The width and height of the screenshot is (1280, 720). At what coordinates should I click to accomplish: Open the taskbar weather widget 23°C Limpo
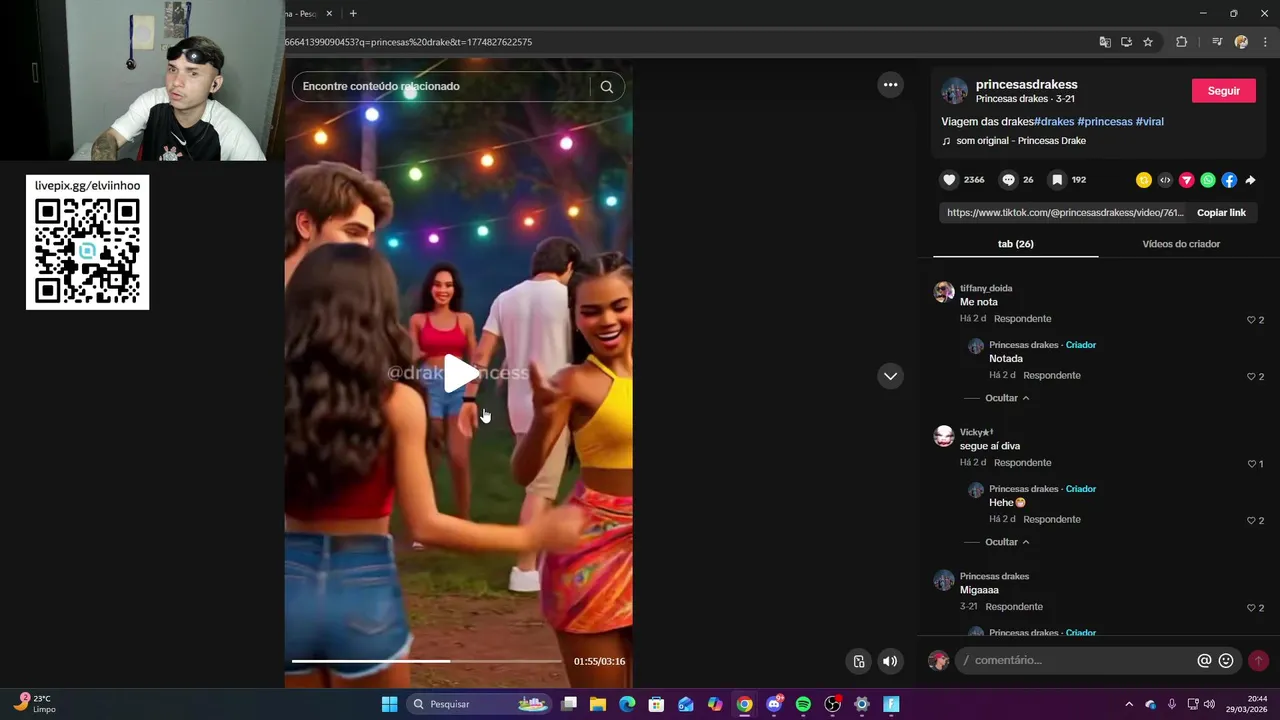tap(35, 704)
